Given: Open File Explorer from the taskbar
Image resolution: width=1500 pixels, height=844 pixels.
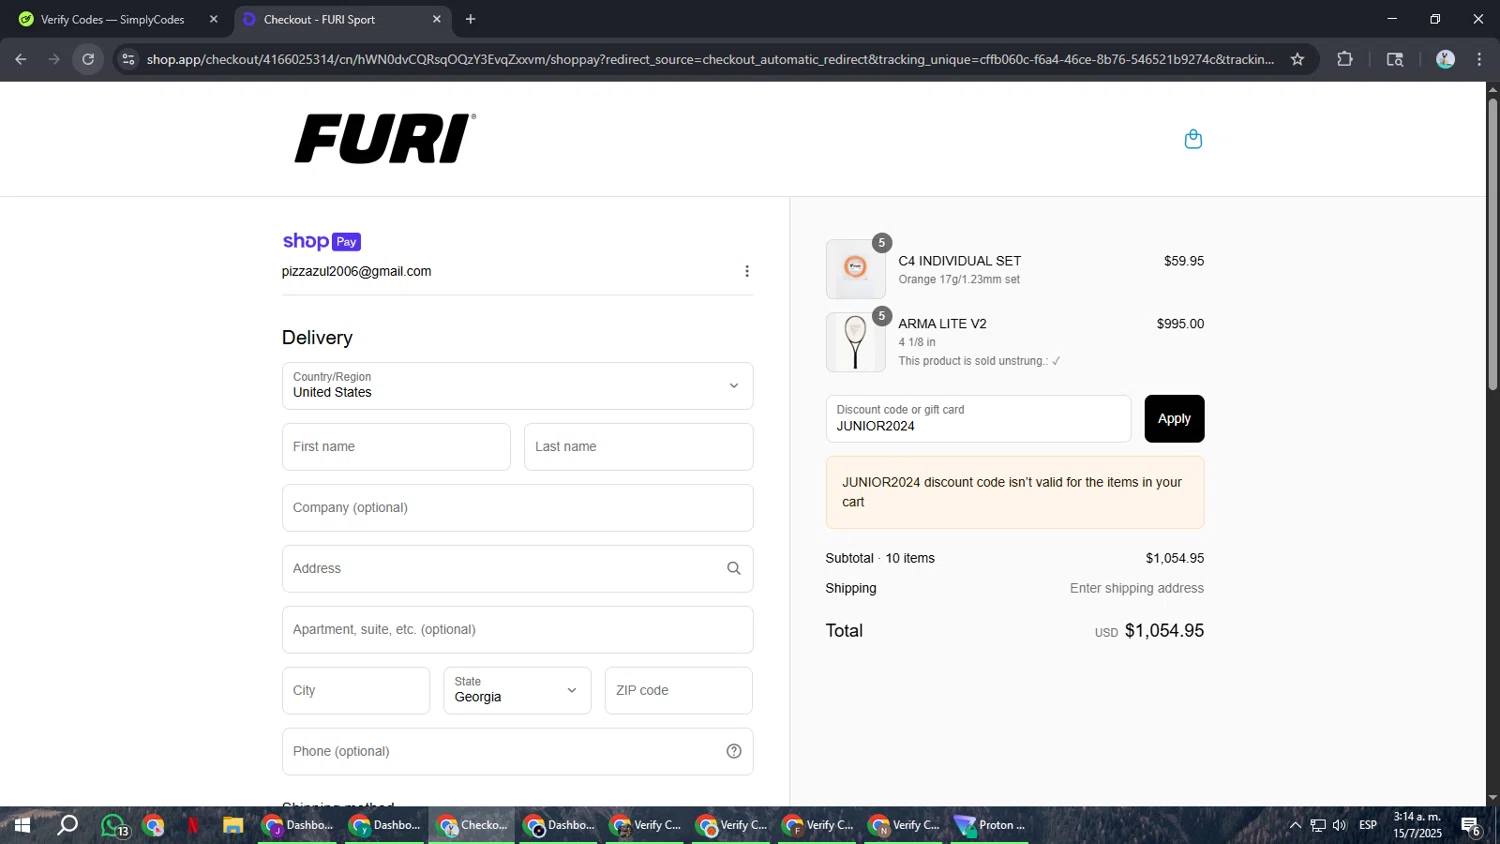Looking at the screenshot, I should pos(233,825).
